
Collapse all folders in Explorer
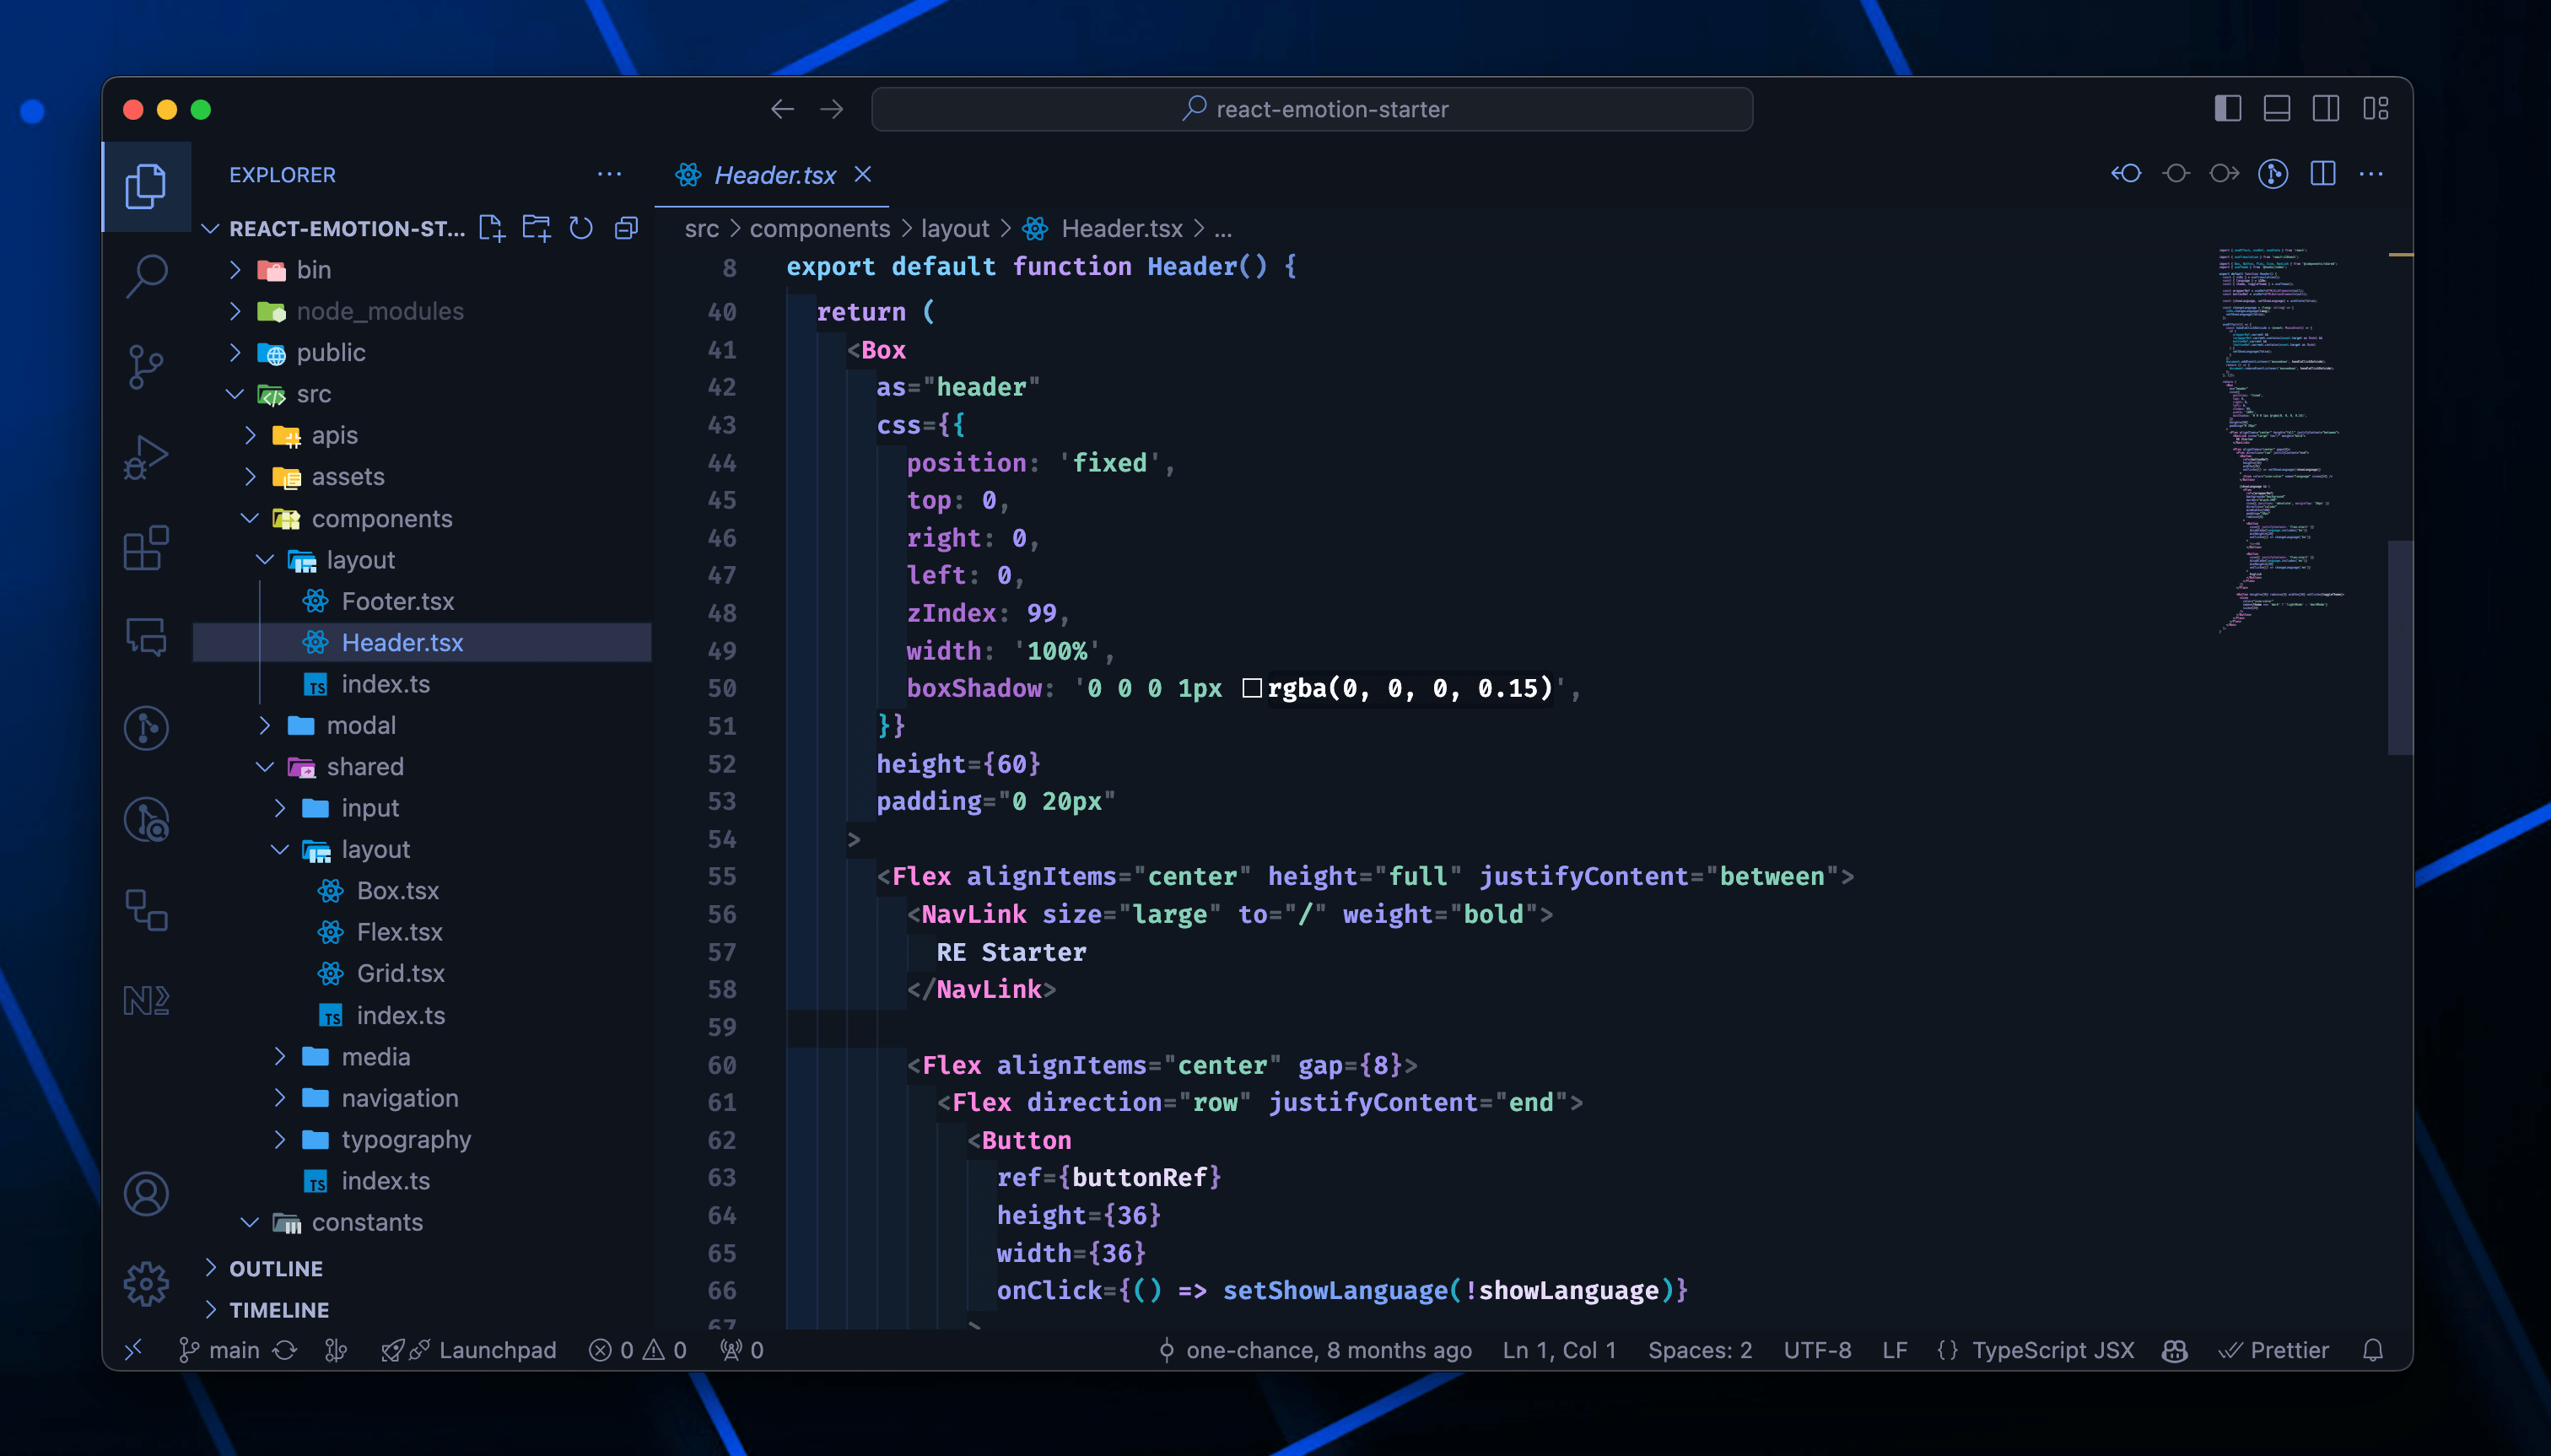coord(626,228)
